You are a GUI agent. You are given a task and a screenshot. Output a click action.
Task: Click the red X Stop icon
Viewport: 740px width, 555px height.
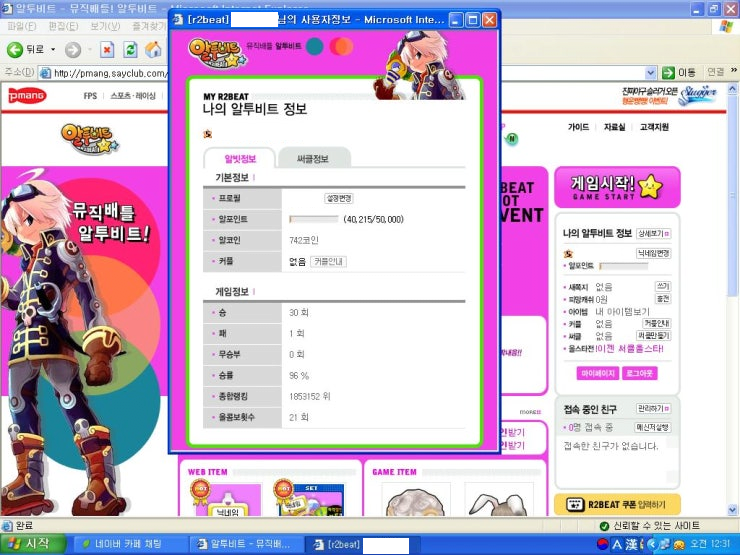pos(107,50)
